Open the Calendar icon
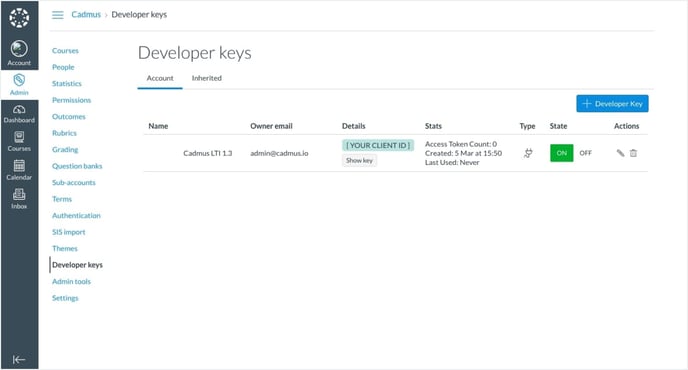This screenshot has height=370, width=688. [19, 165]
